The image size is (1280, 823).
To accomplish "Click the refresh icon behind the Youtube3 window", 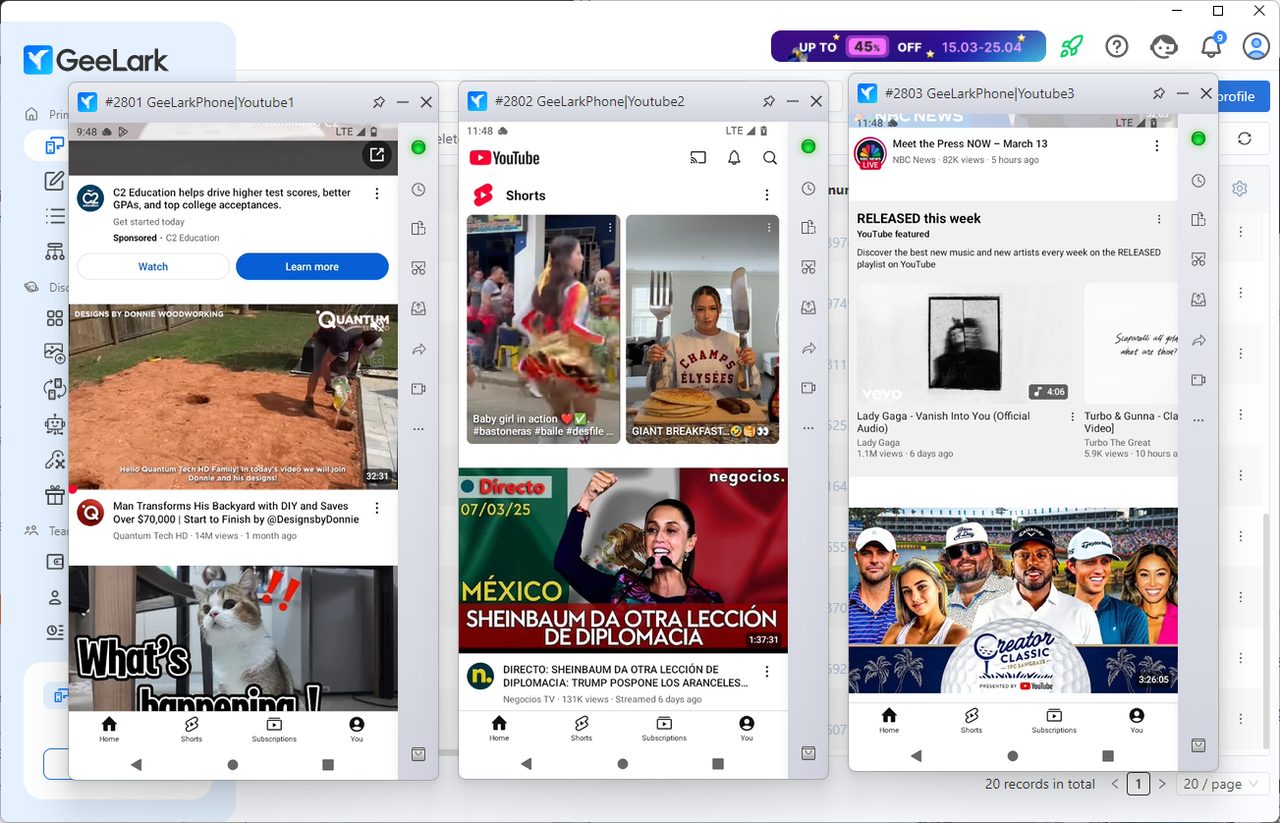I will [x=1244, y=139].
